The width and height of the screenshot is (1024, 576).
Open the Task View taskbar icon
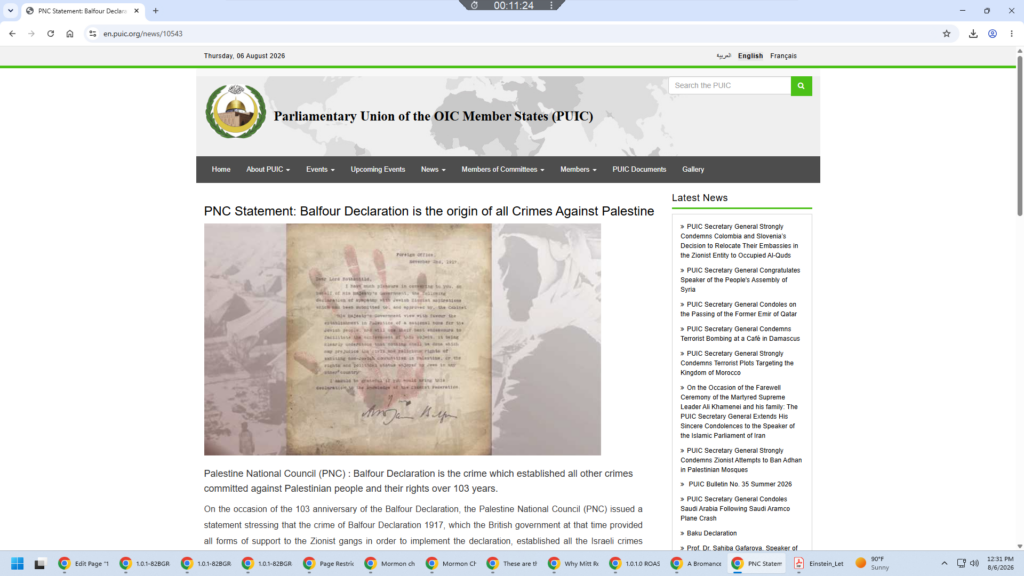point(40,563)
